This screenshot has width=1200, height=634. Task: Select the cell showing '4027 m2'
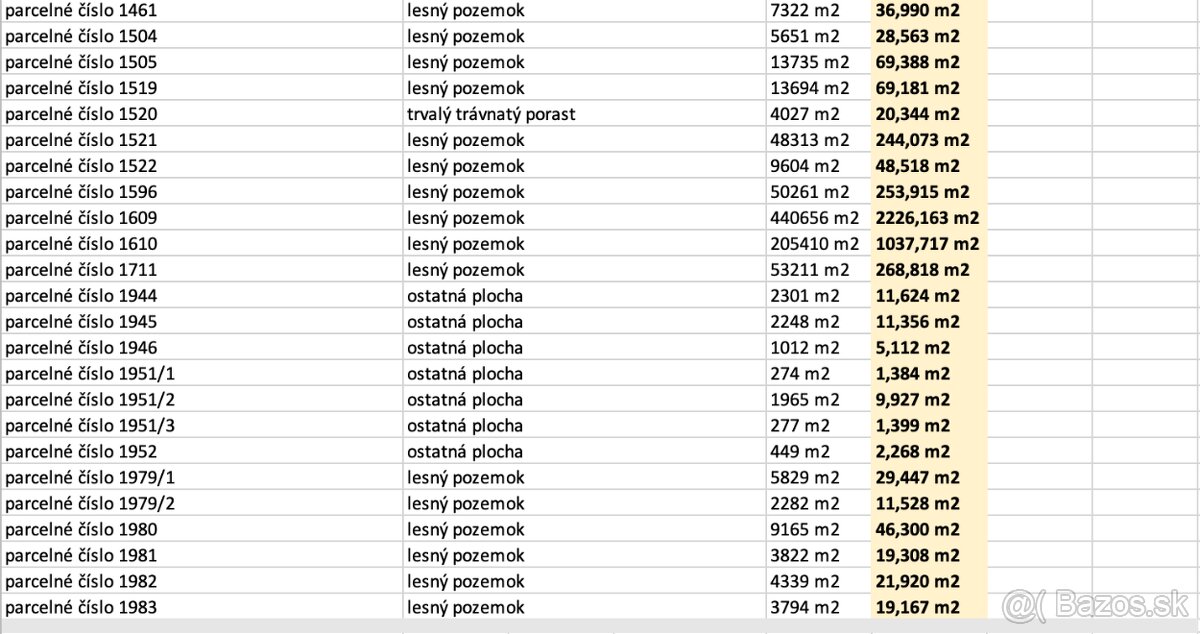[805, 114]
